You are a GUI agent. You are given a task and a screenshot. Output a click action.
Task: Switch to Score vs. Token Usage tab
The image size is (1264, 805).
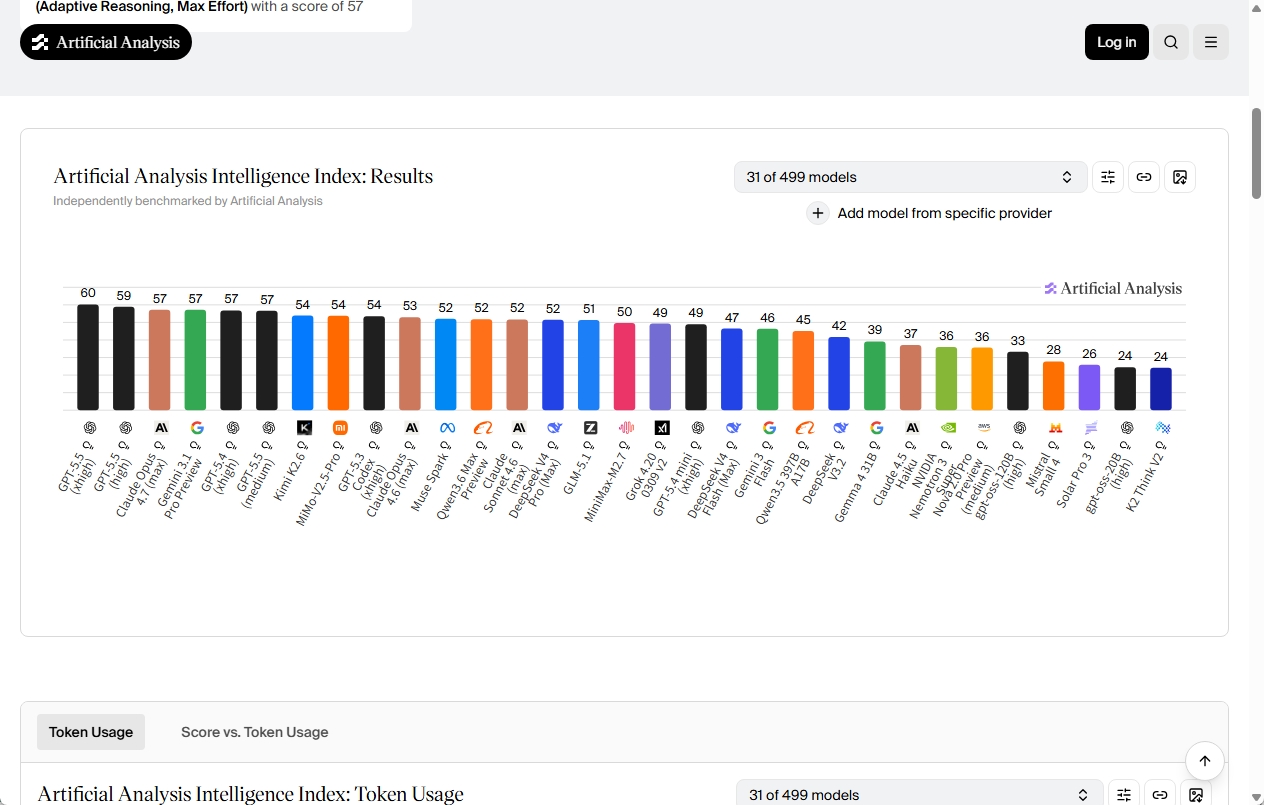pyautogui.click(x=255, y=732)
